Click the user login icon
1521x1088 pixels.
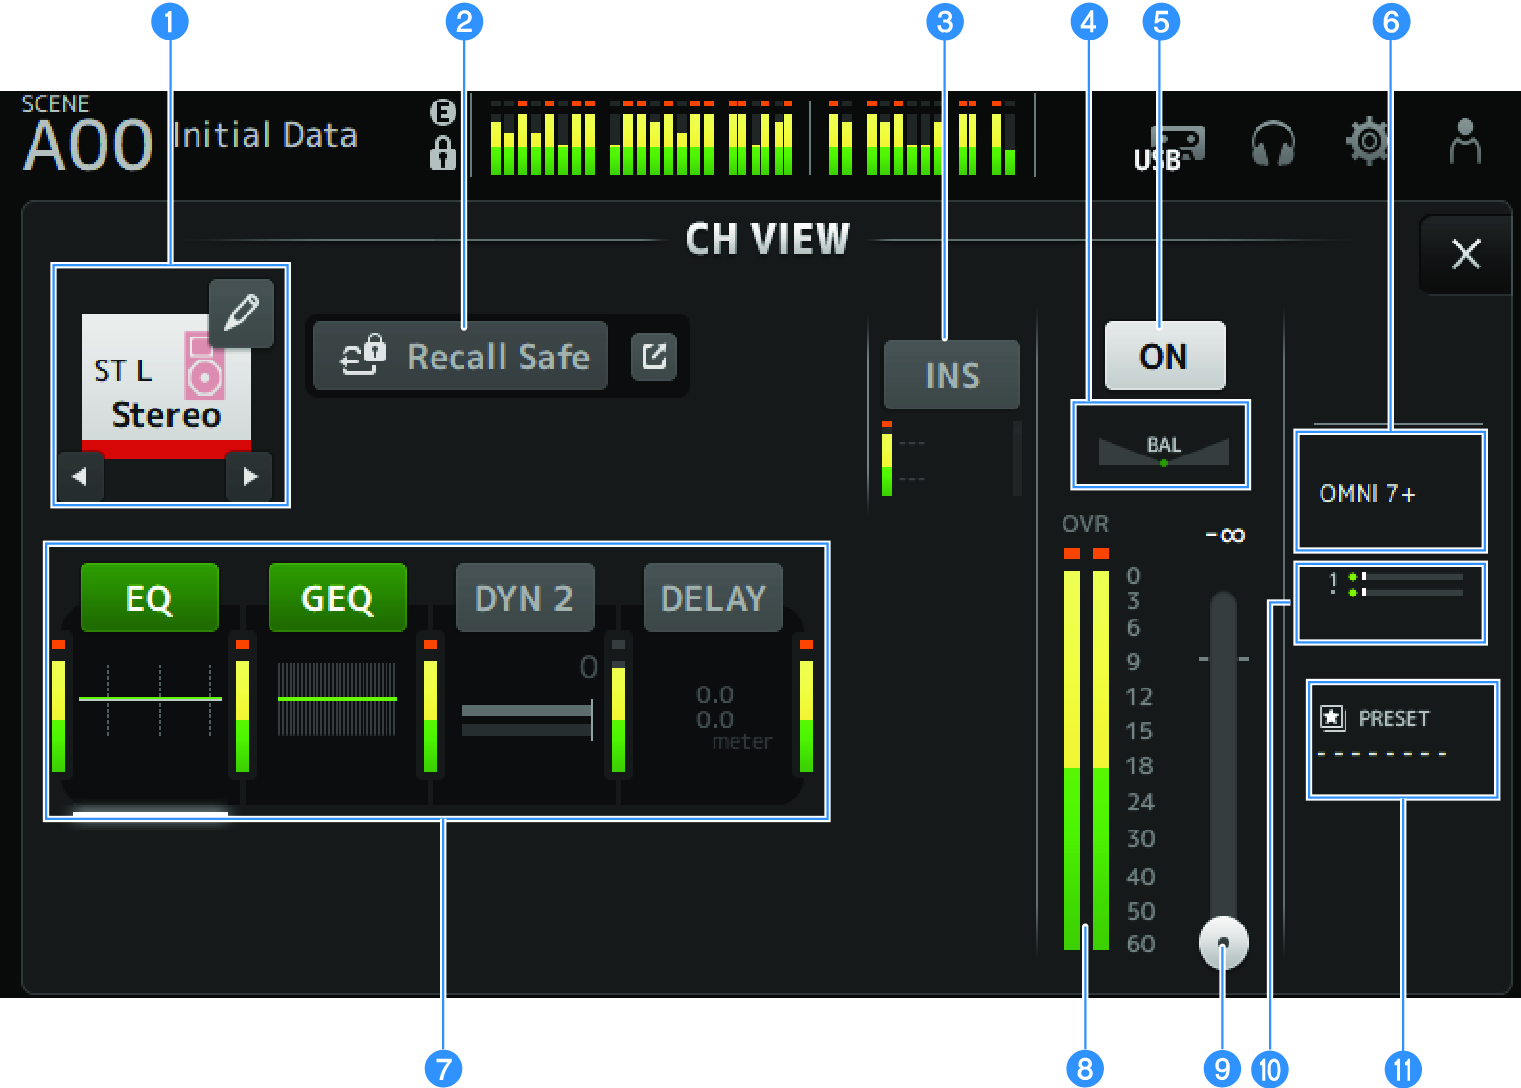[1464, 142]
